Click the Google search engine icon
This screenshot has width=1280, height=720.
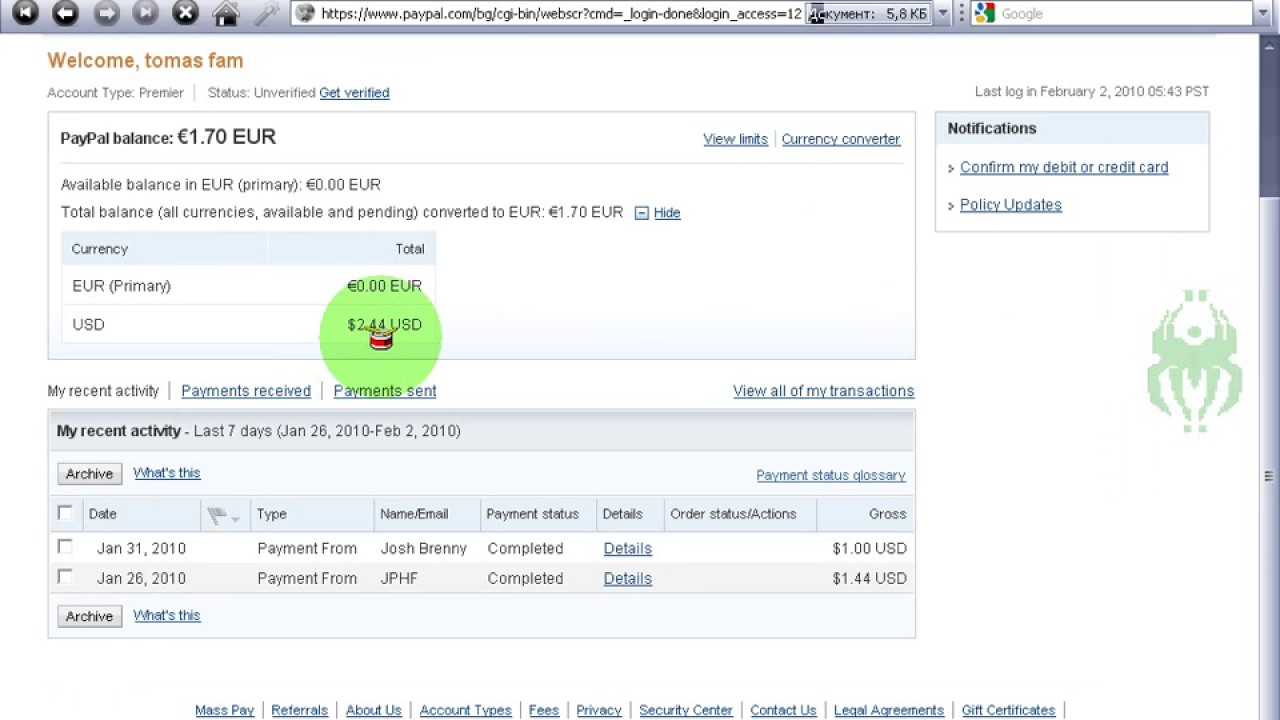[x=984, y=14]
